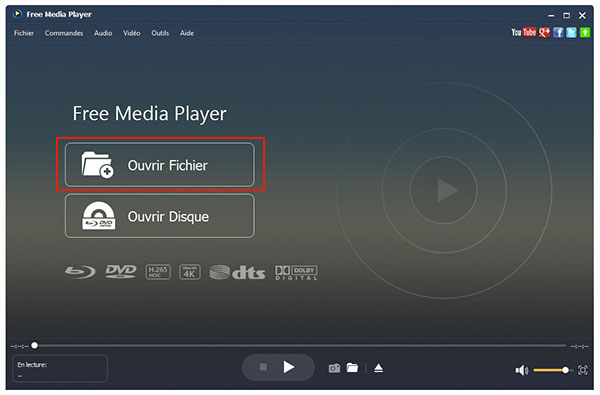
Task: Click the seek bar handle
Action: click(34, 346)
